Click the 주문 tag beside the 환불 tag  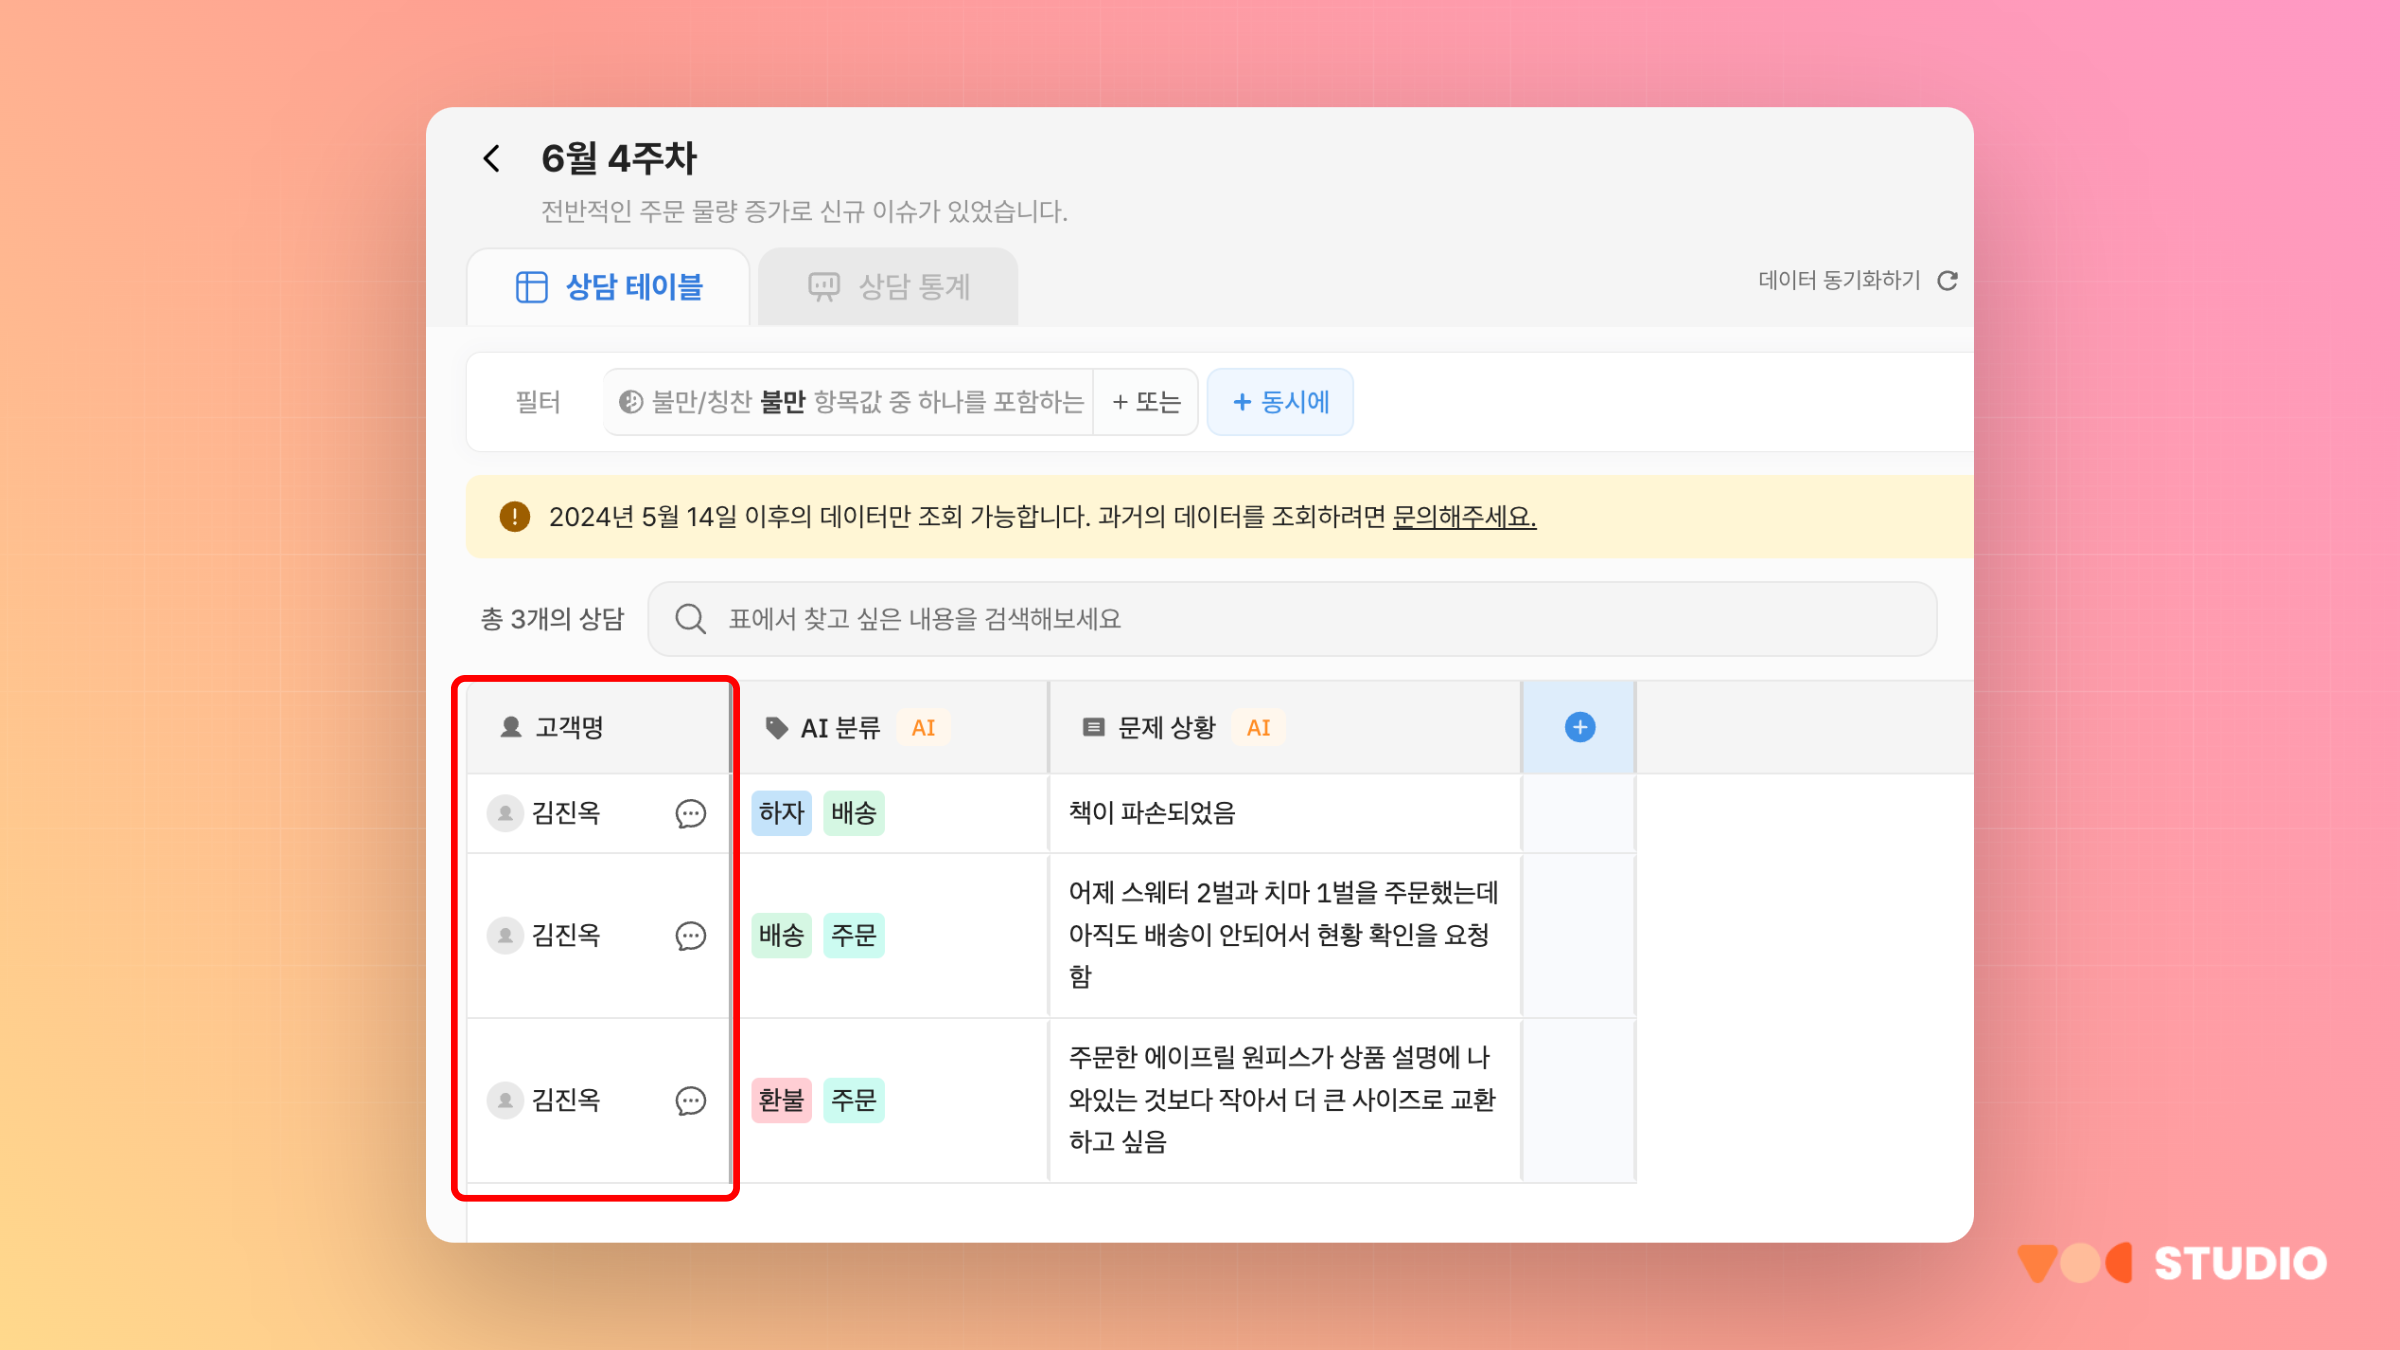click(x=853, y=1101)
